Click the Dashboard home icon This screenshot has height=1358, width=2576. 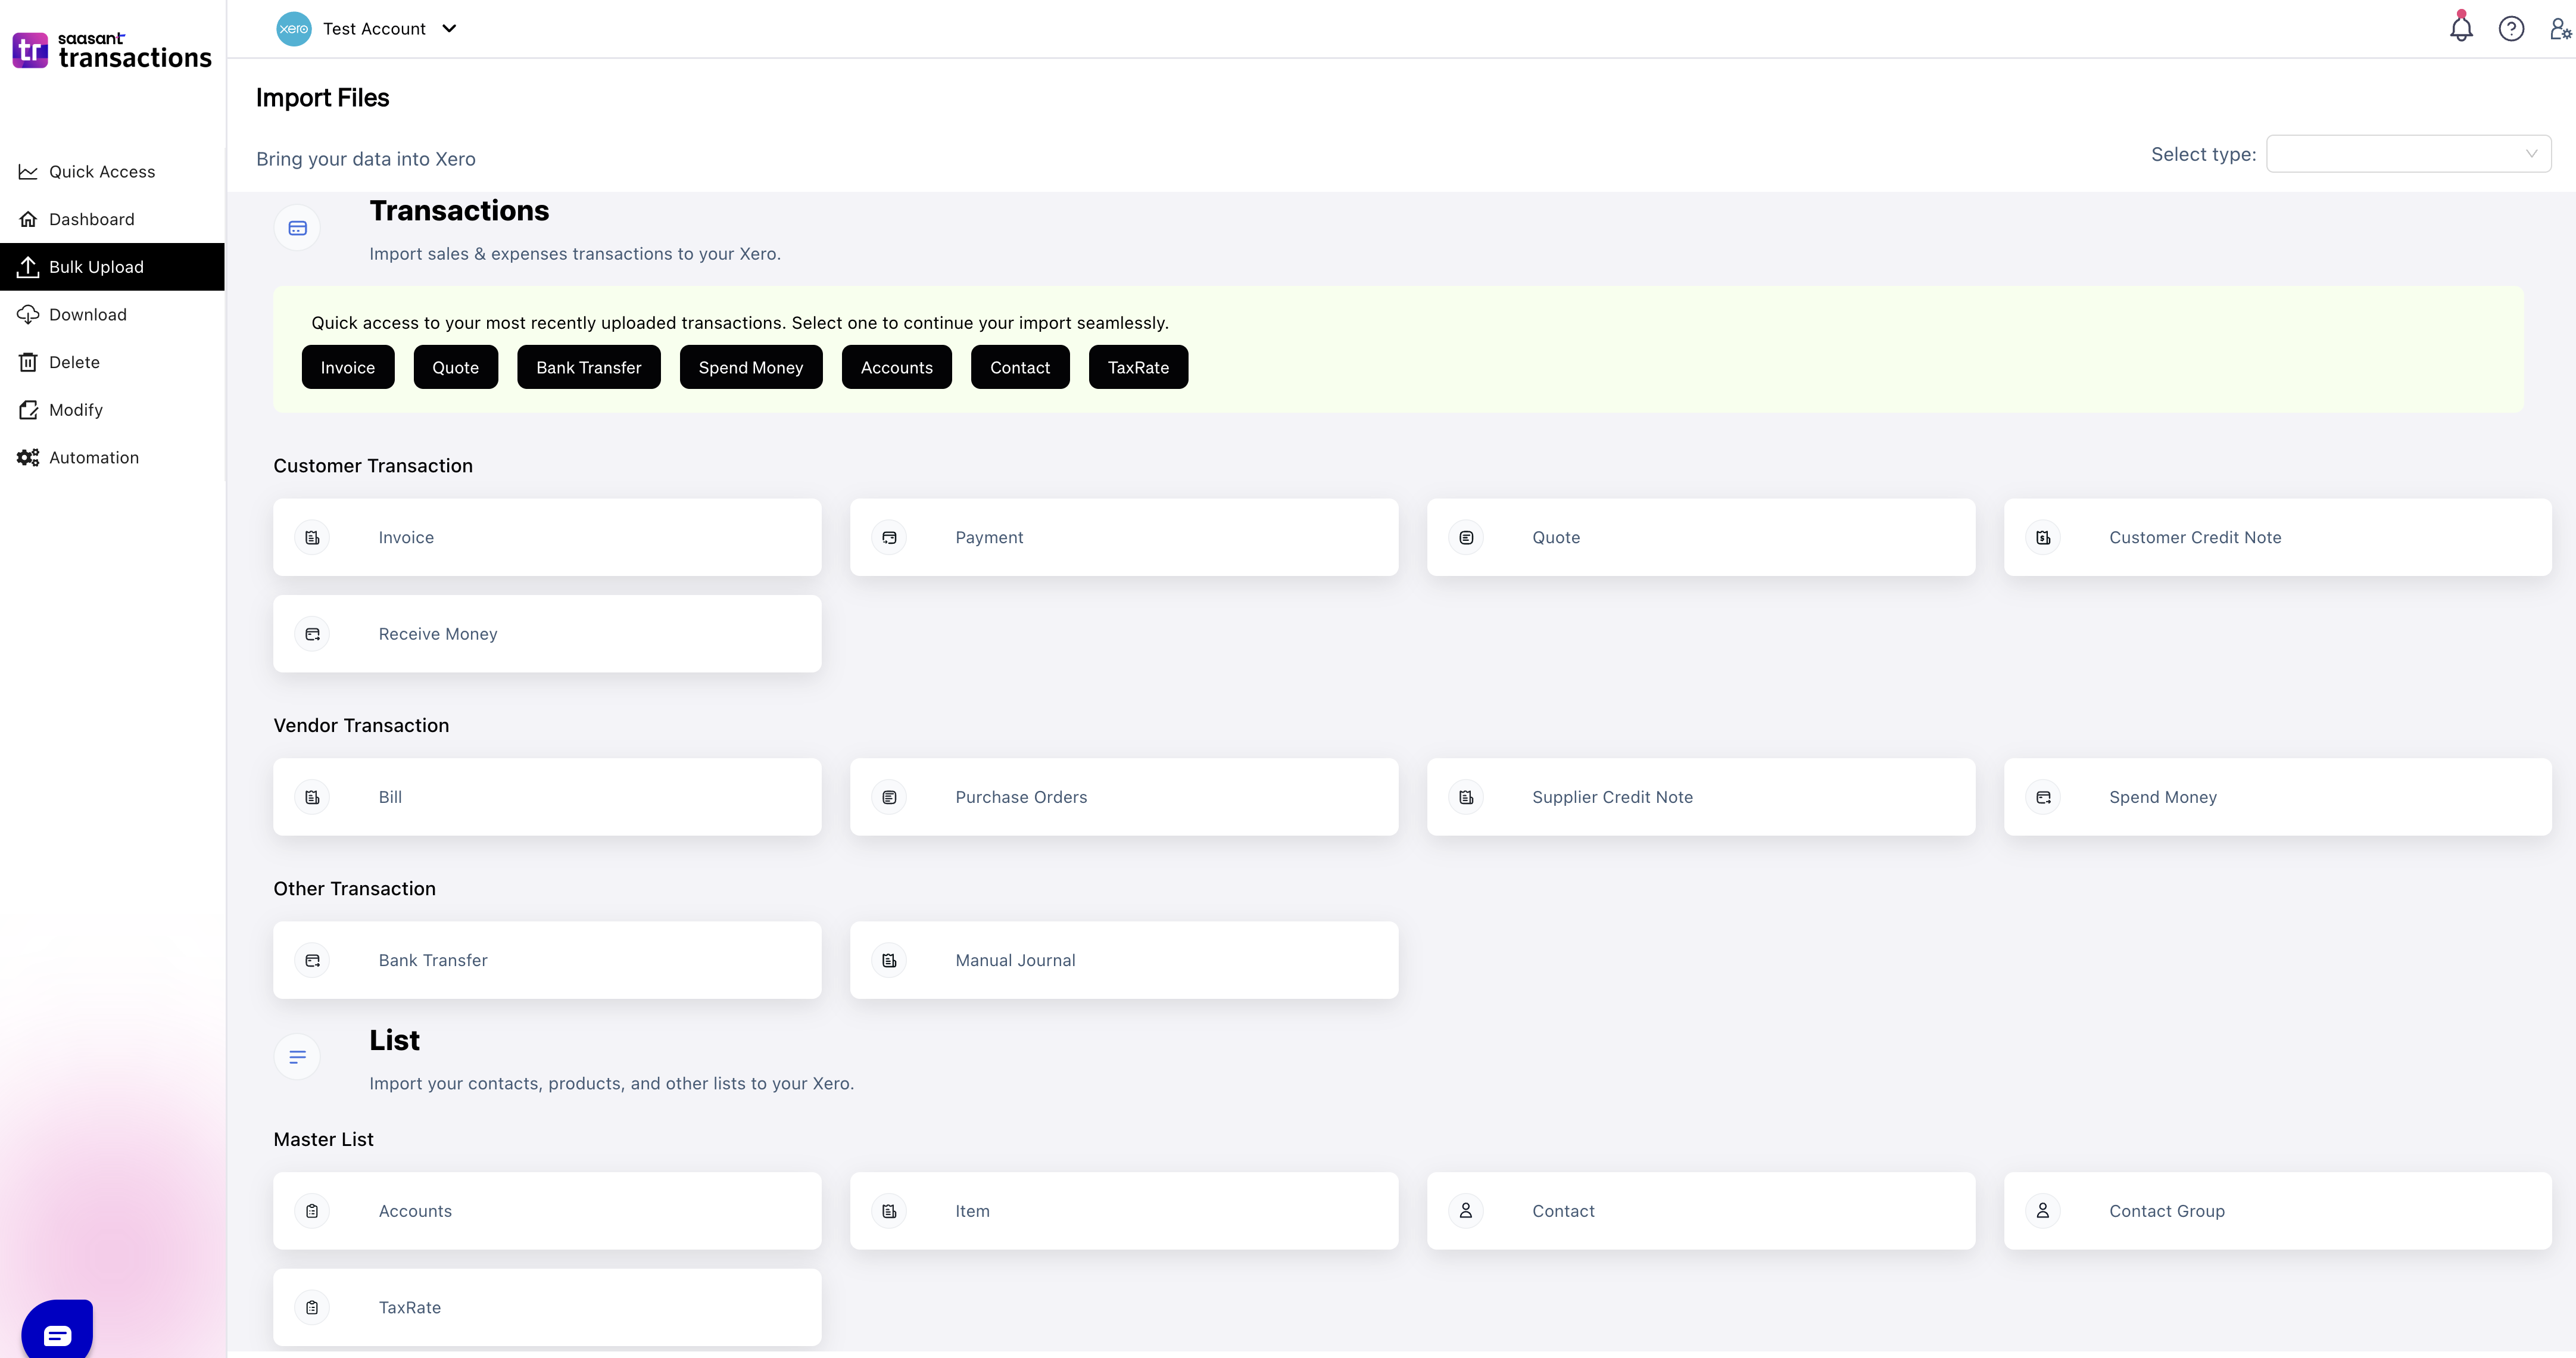click(28, 219)
